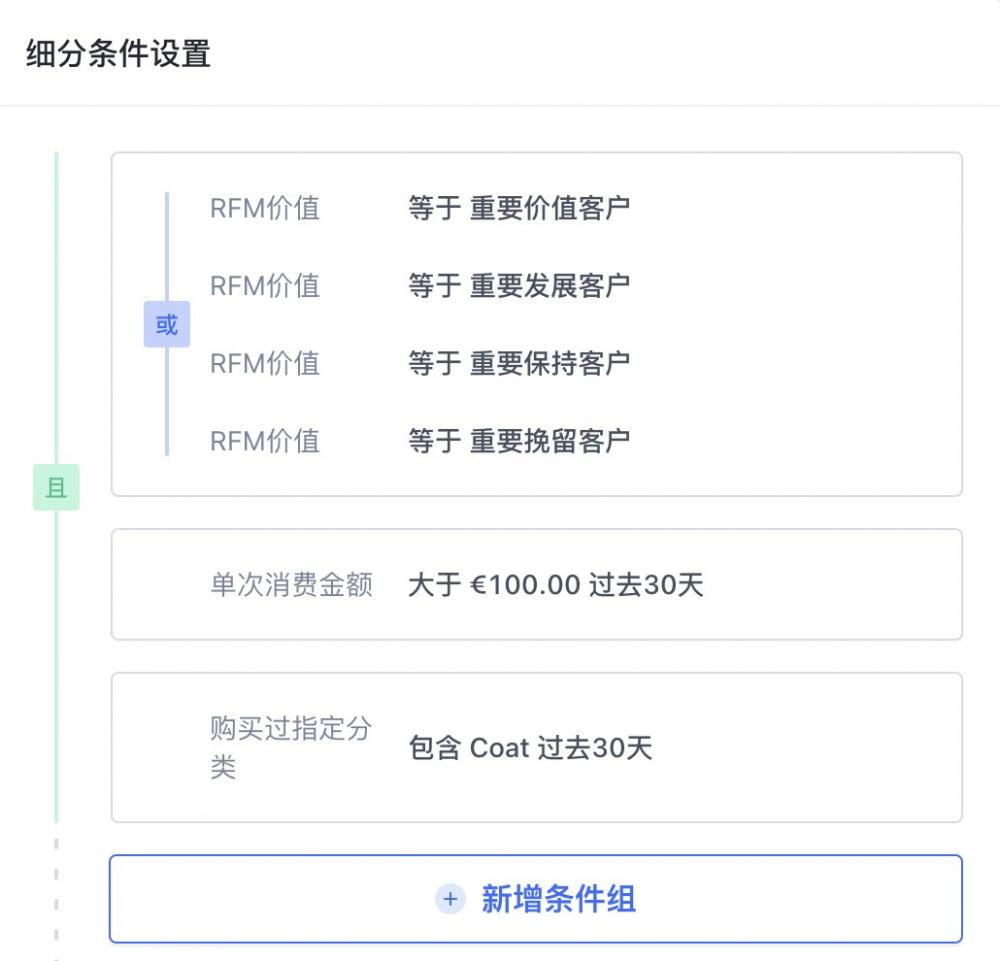Click the 包含 Coat 过去30天 value

click(x=528, y=748)
